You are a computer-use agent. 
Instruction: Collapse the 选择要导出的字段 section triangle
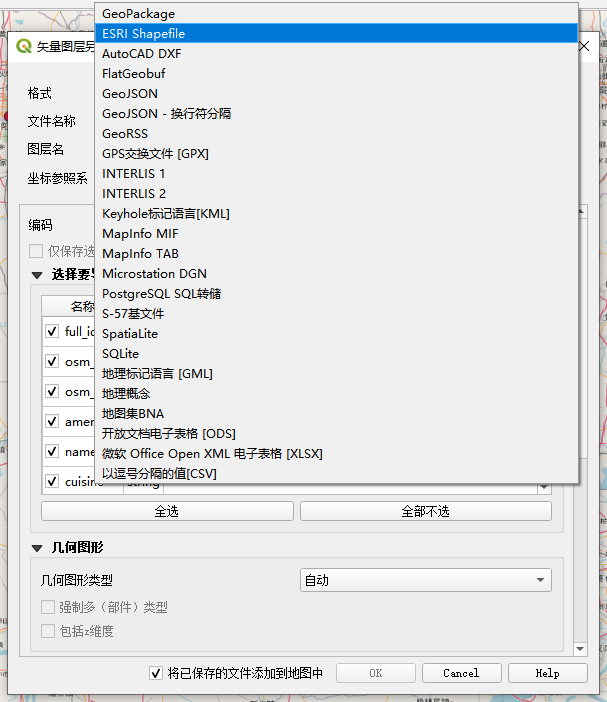click(x=37, y=275)
